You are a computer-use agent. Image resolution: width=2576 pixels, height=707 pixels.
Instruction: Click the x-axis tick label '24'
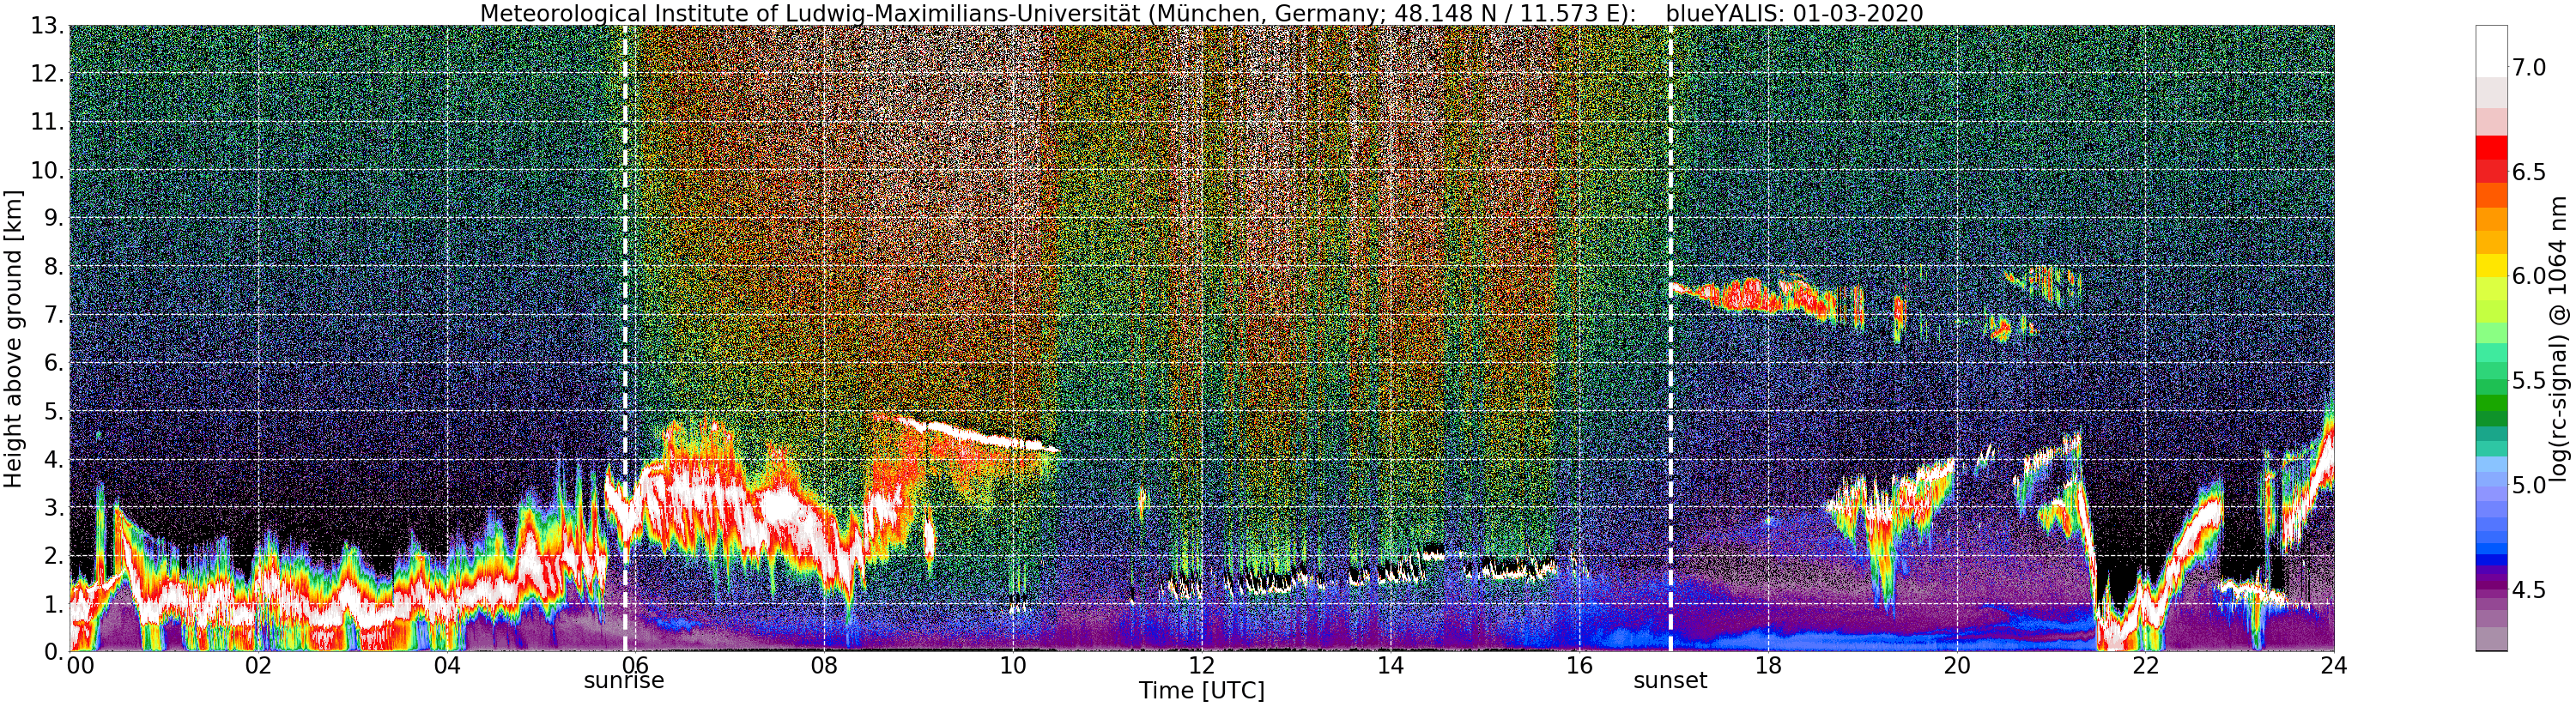[x=2334, y=666]
